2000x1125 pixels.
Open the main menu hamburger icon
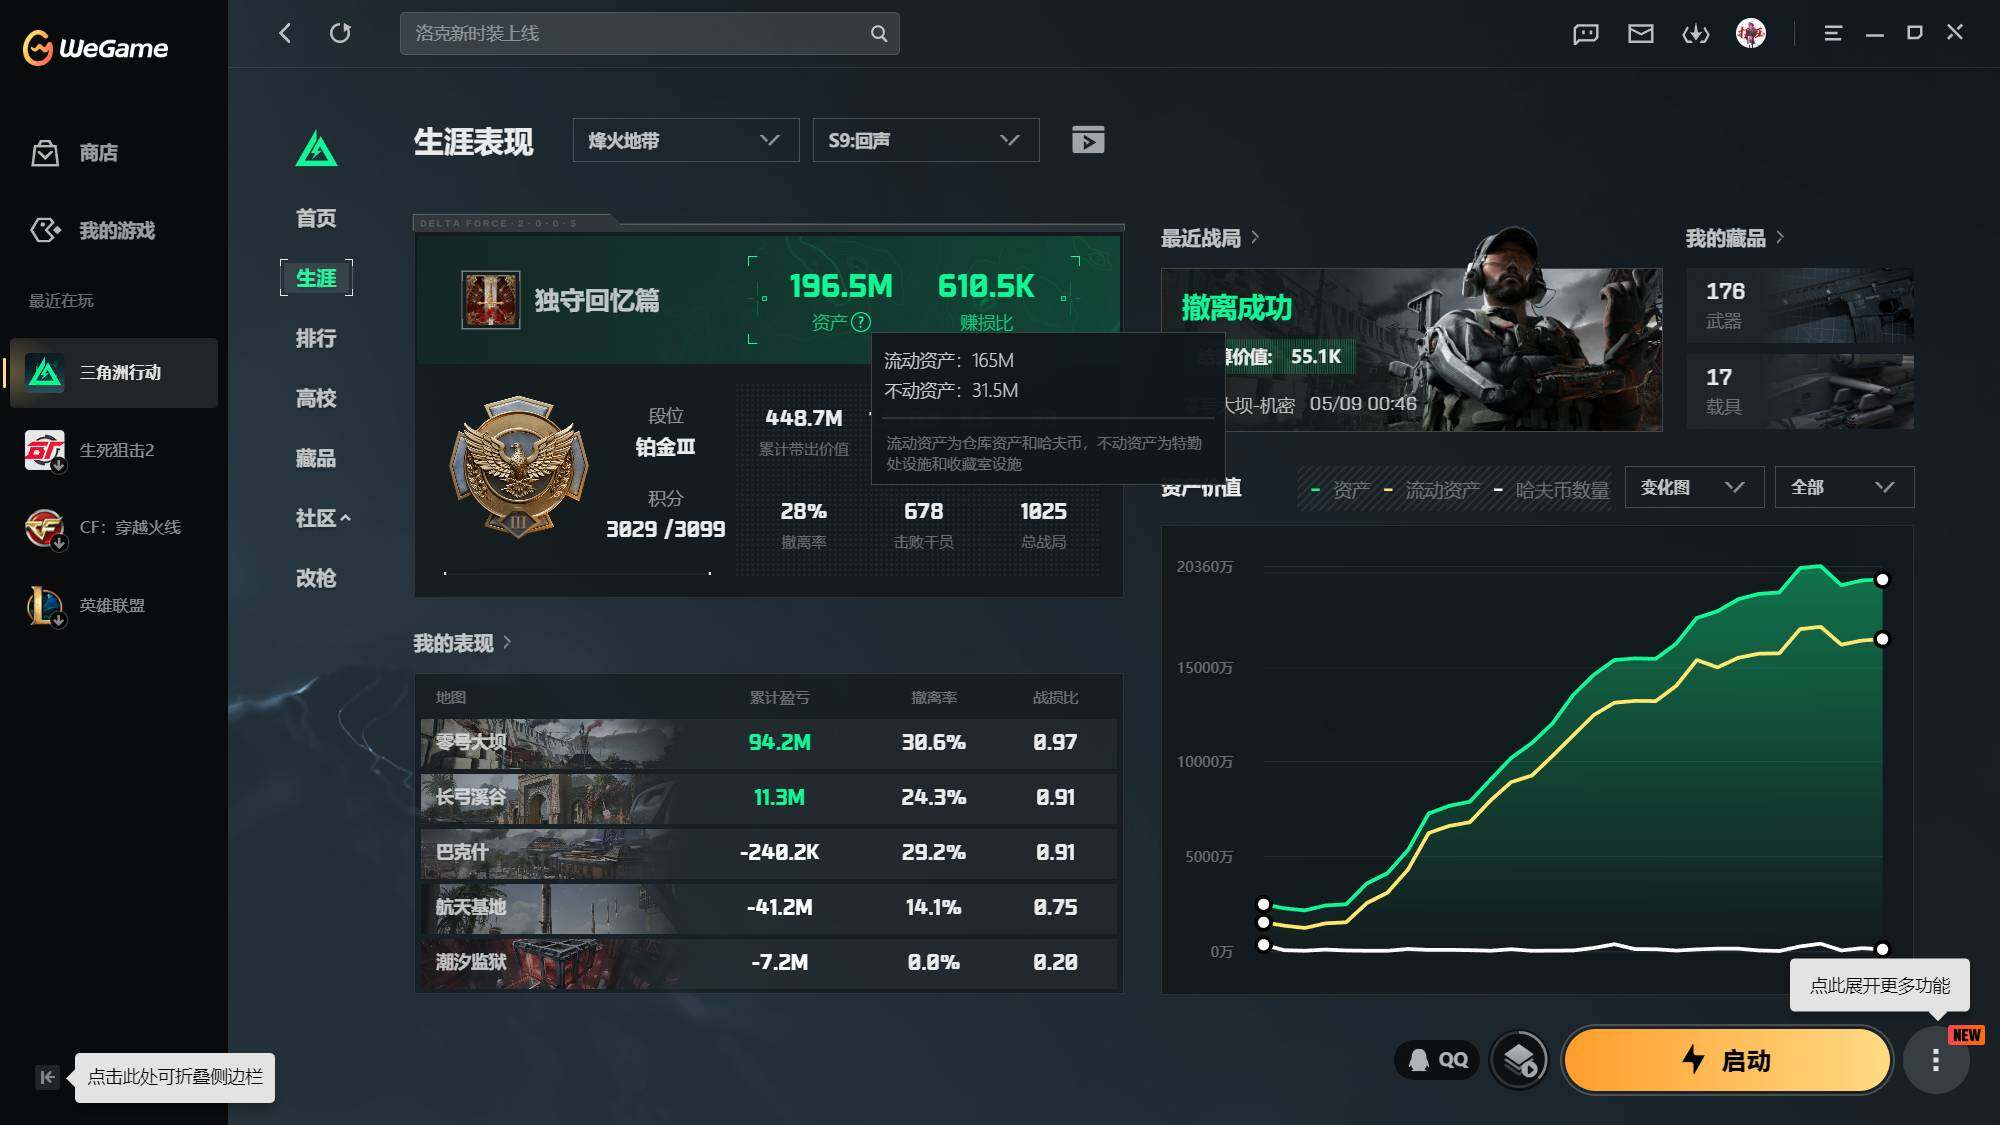click(x=1833, y=34)
